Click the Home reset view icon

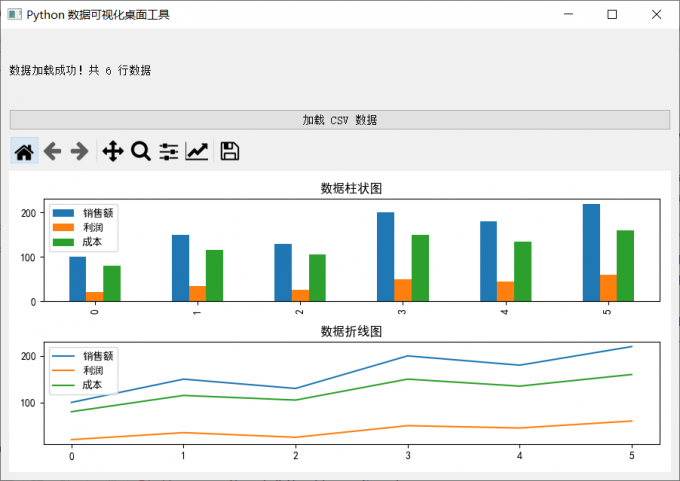(24, 151)
